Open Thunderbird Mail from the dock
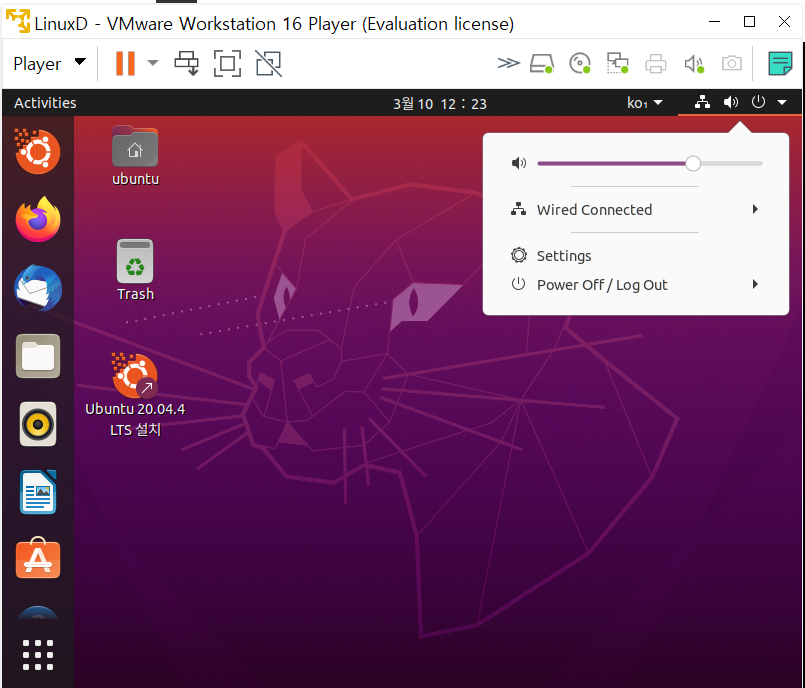The image size is (805, 688). point(37,288)
